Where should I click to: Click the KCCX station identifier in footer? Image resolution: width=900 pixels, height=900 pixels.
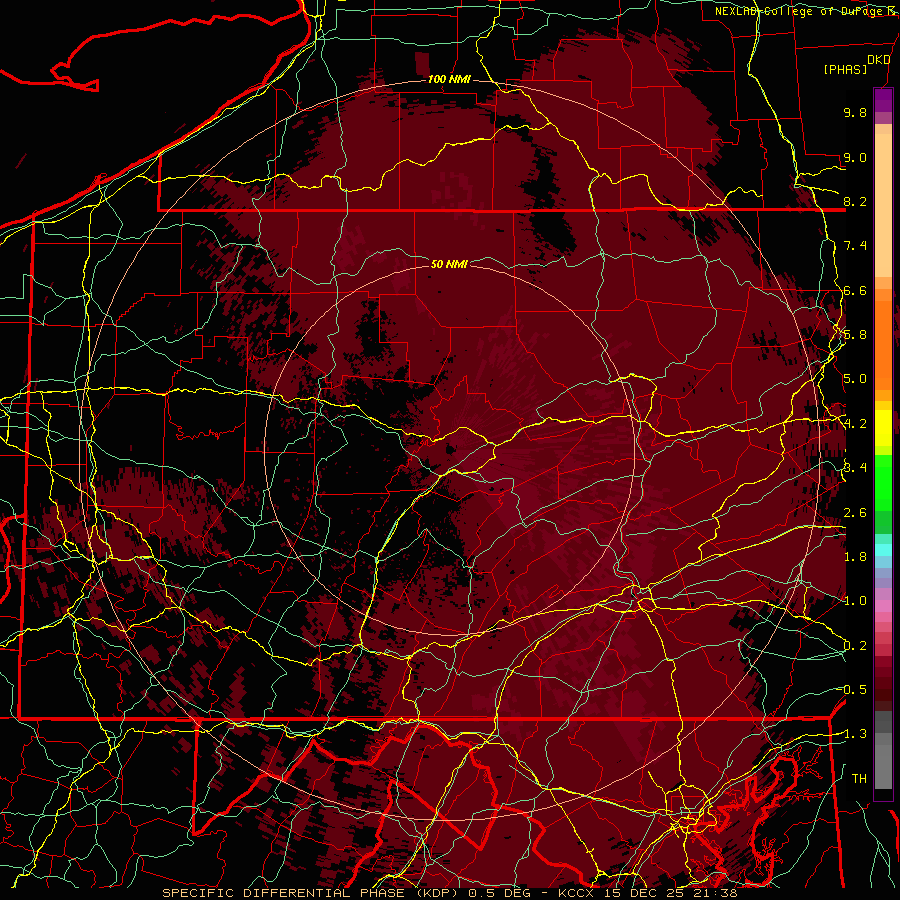[576, 893]
